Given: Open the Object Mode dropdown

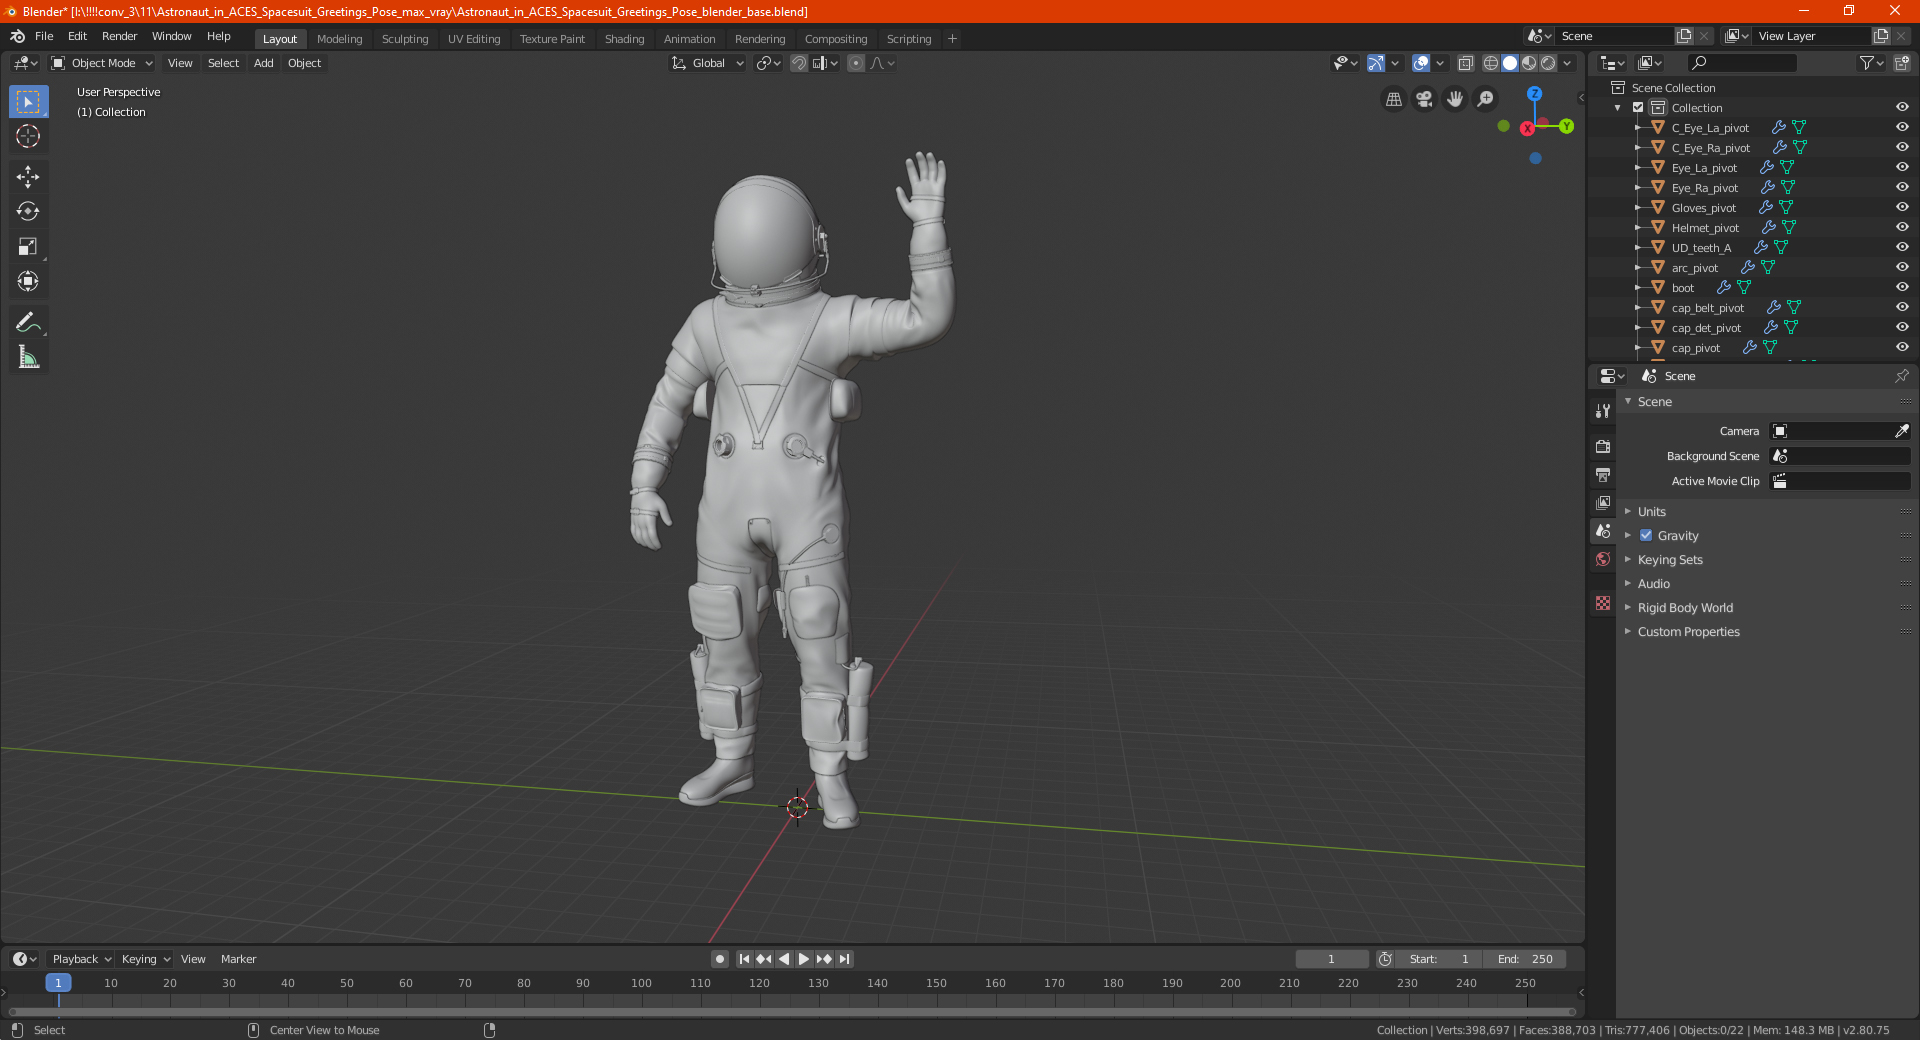Looking at the screenshot, I should click(102, 63).
